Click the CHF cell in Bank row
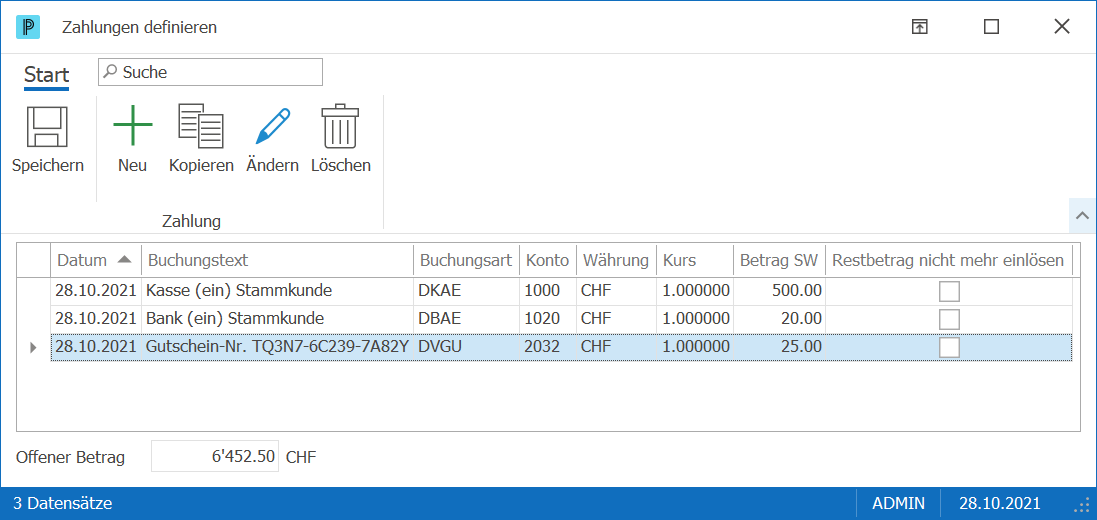1097x520 pixels. tap(616, 319)
